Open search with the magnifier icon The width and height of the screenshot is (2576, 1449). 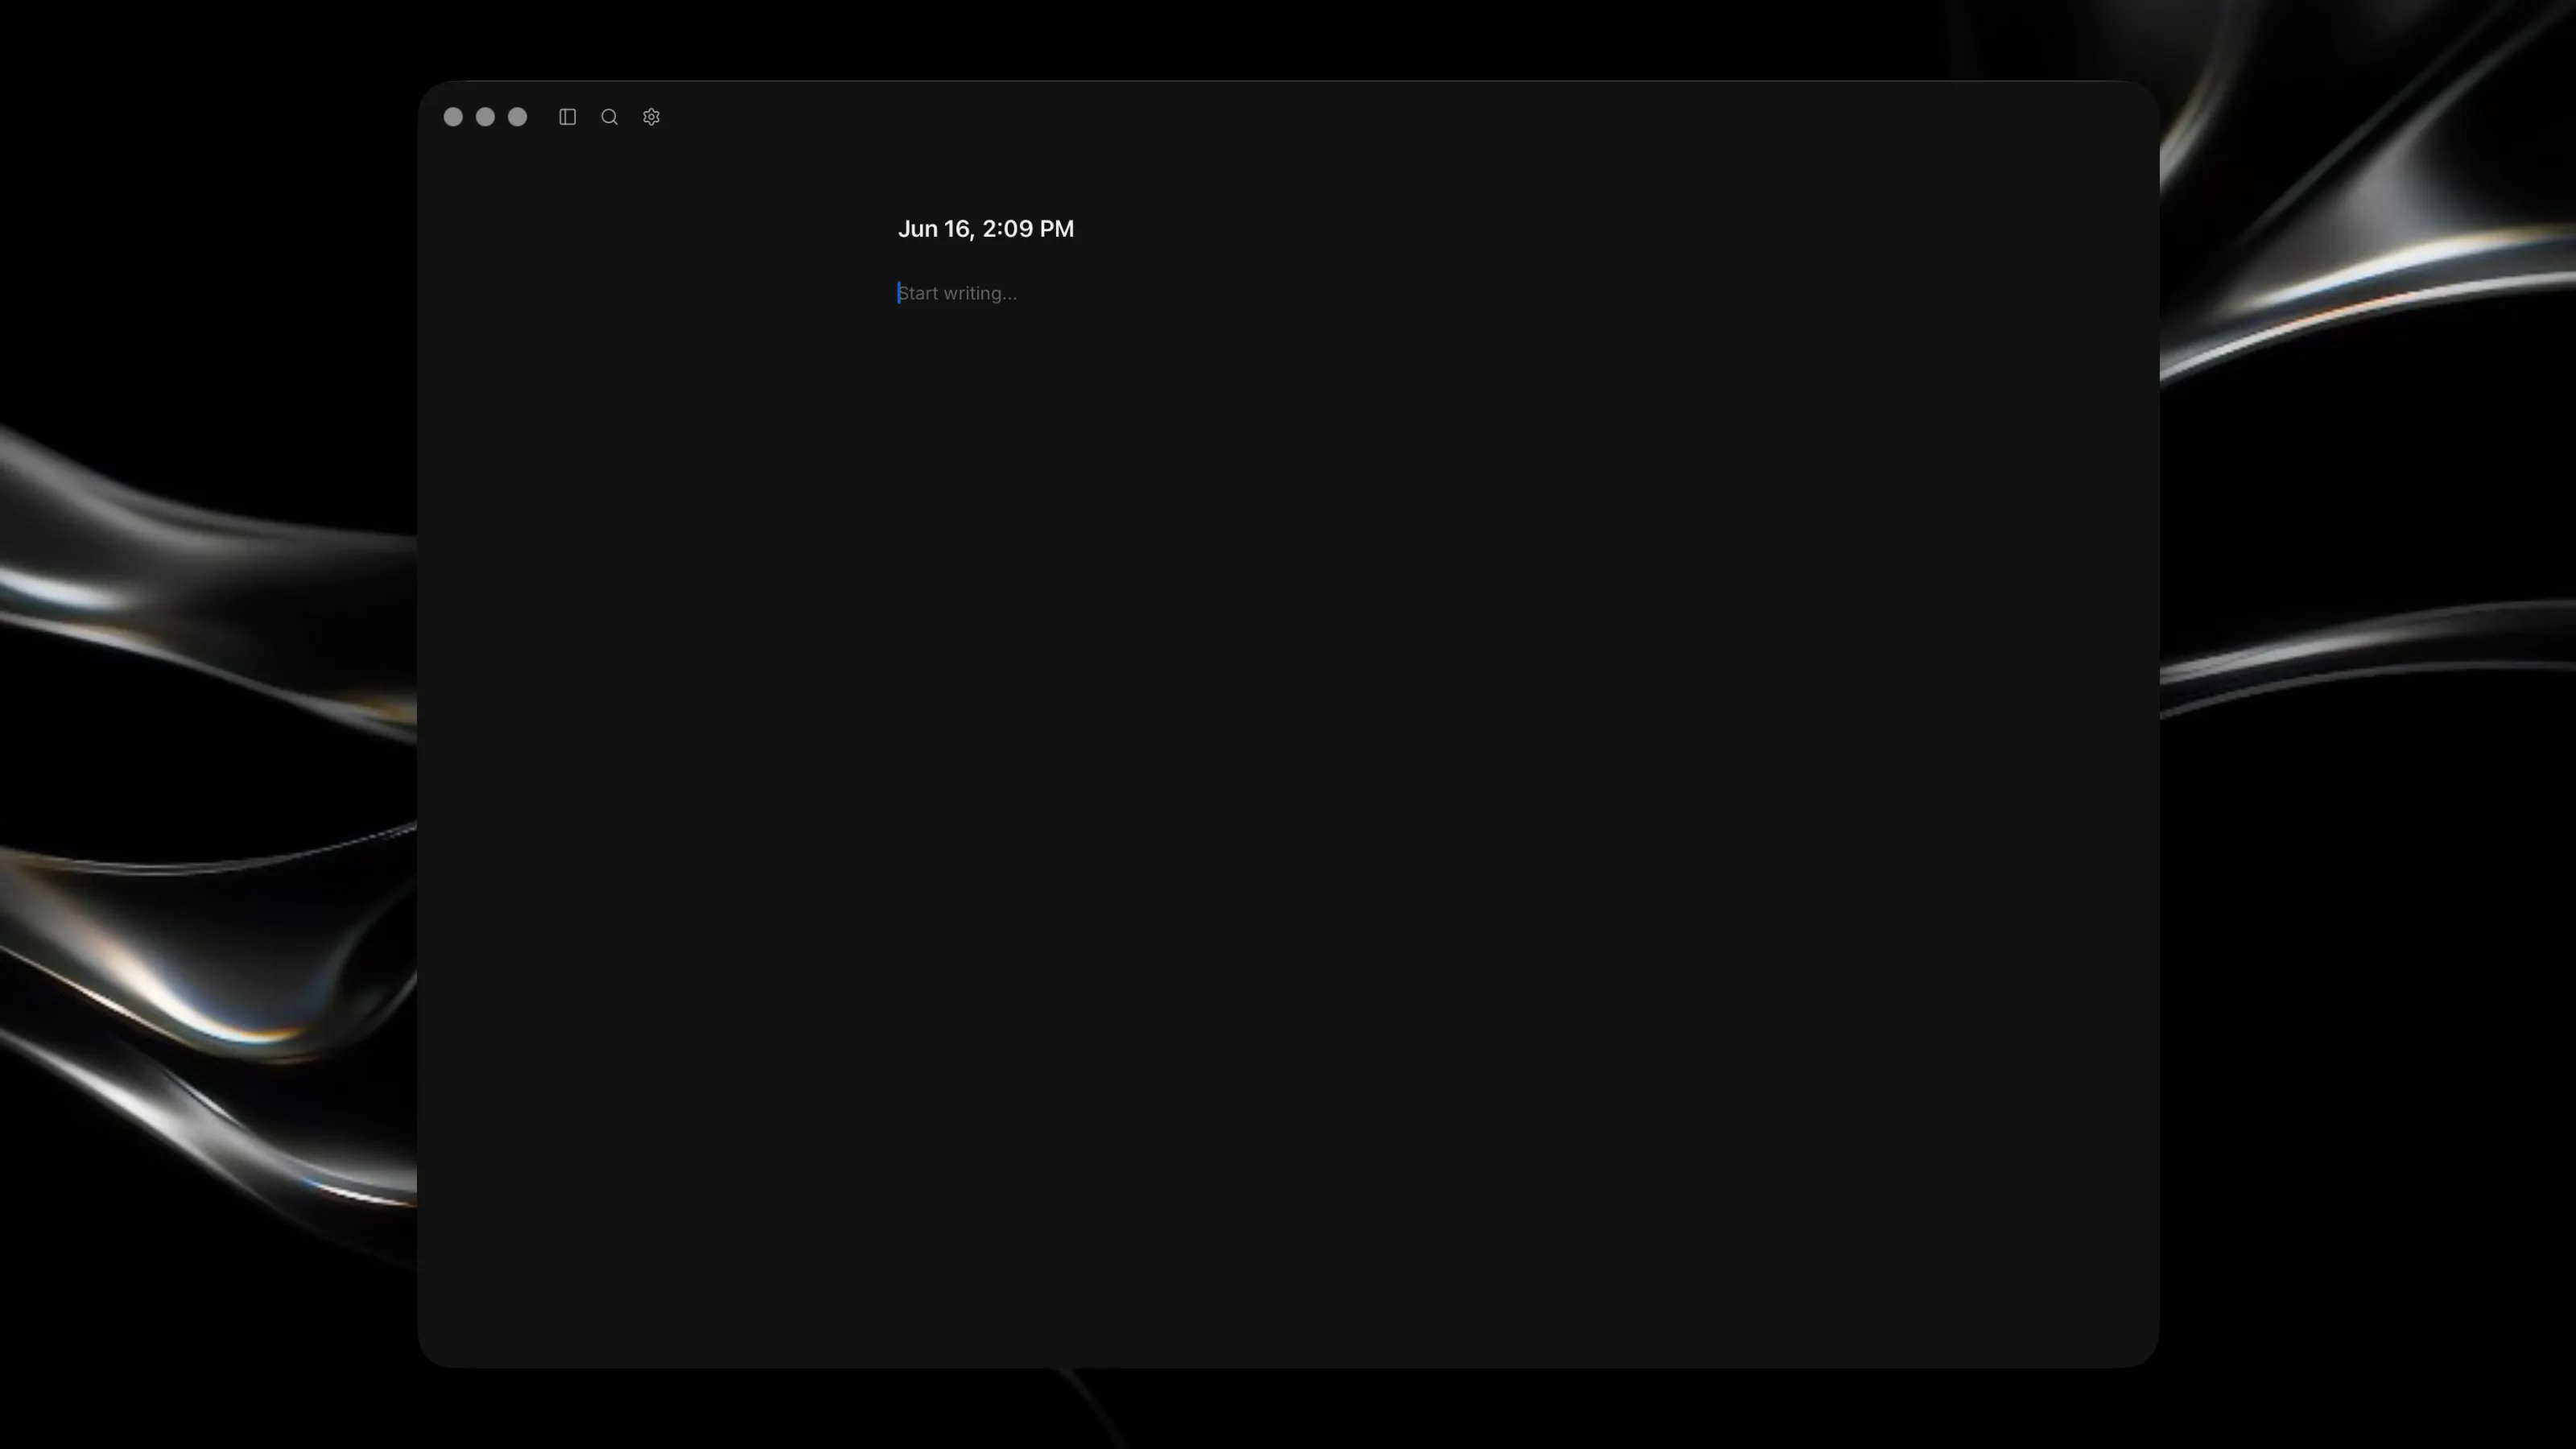point(609,117)
